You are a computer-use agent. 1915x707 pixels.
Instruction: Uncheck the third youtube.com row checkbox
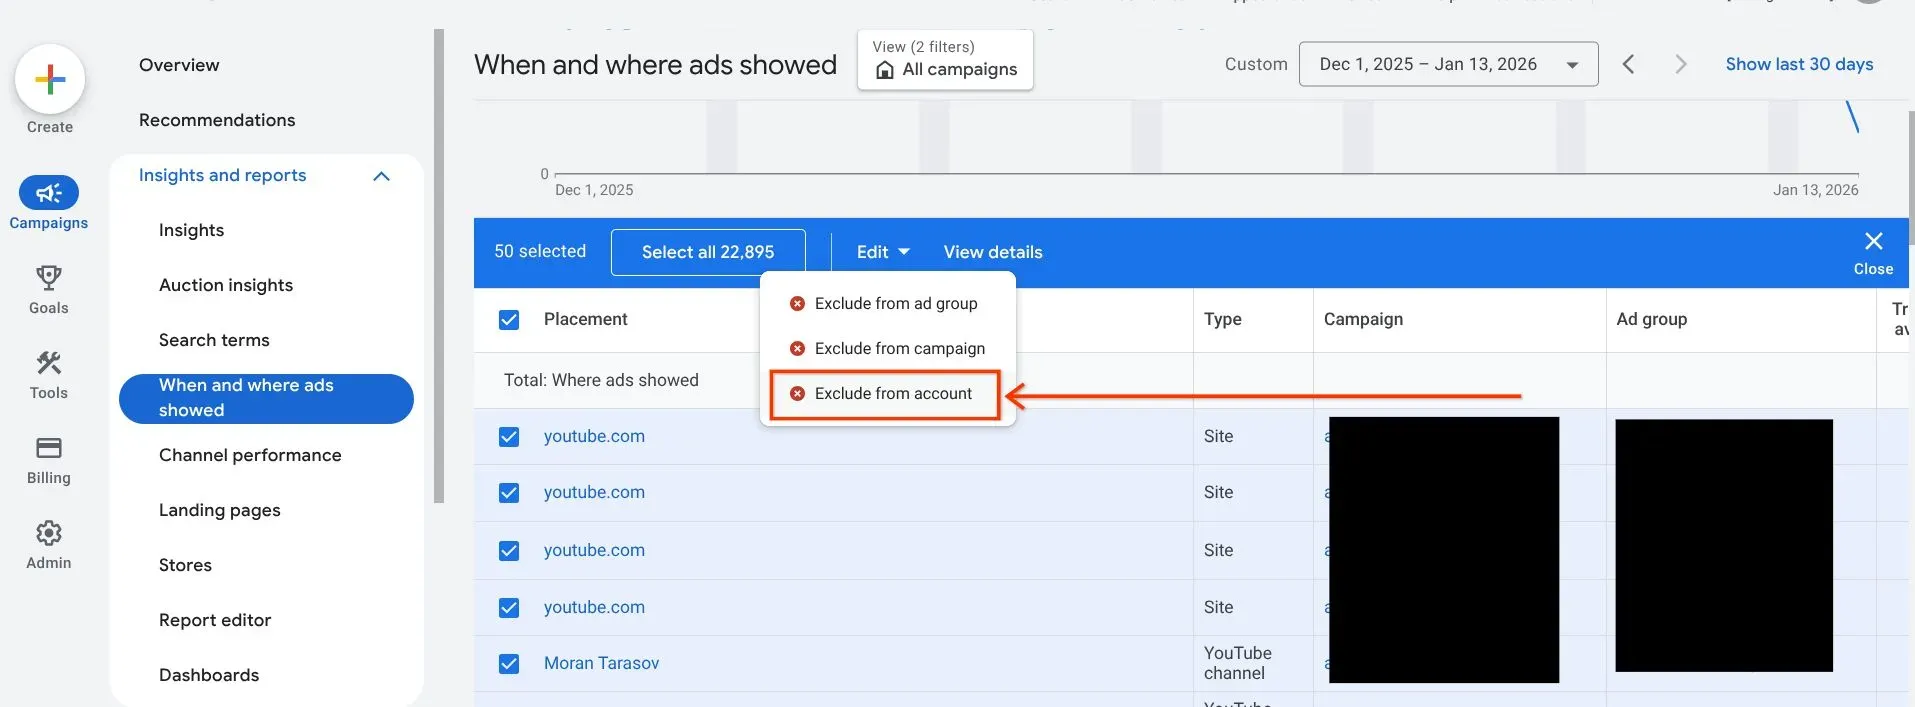tap(509, 550)
